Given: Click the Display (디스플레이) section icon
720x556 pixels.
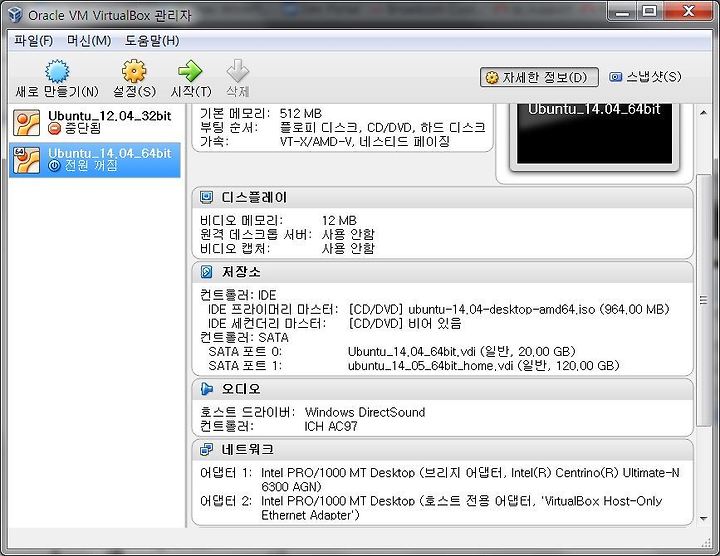Looking at the screenshot, I should (x=206, y=197).
